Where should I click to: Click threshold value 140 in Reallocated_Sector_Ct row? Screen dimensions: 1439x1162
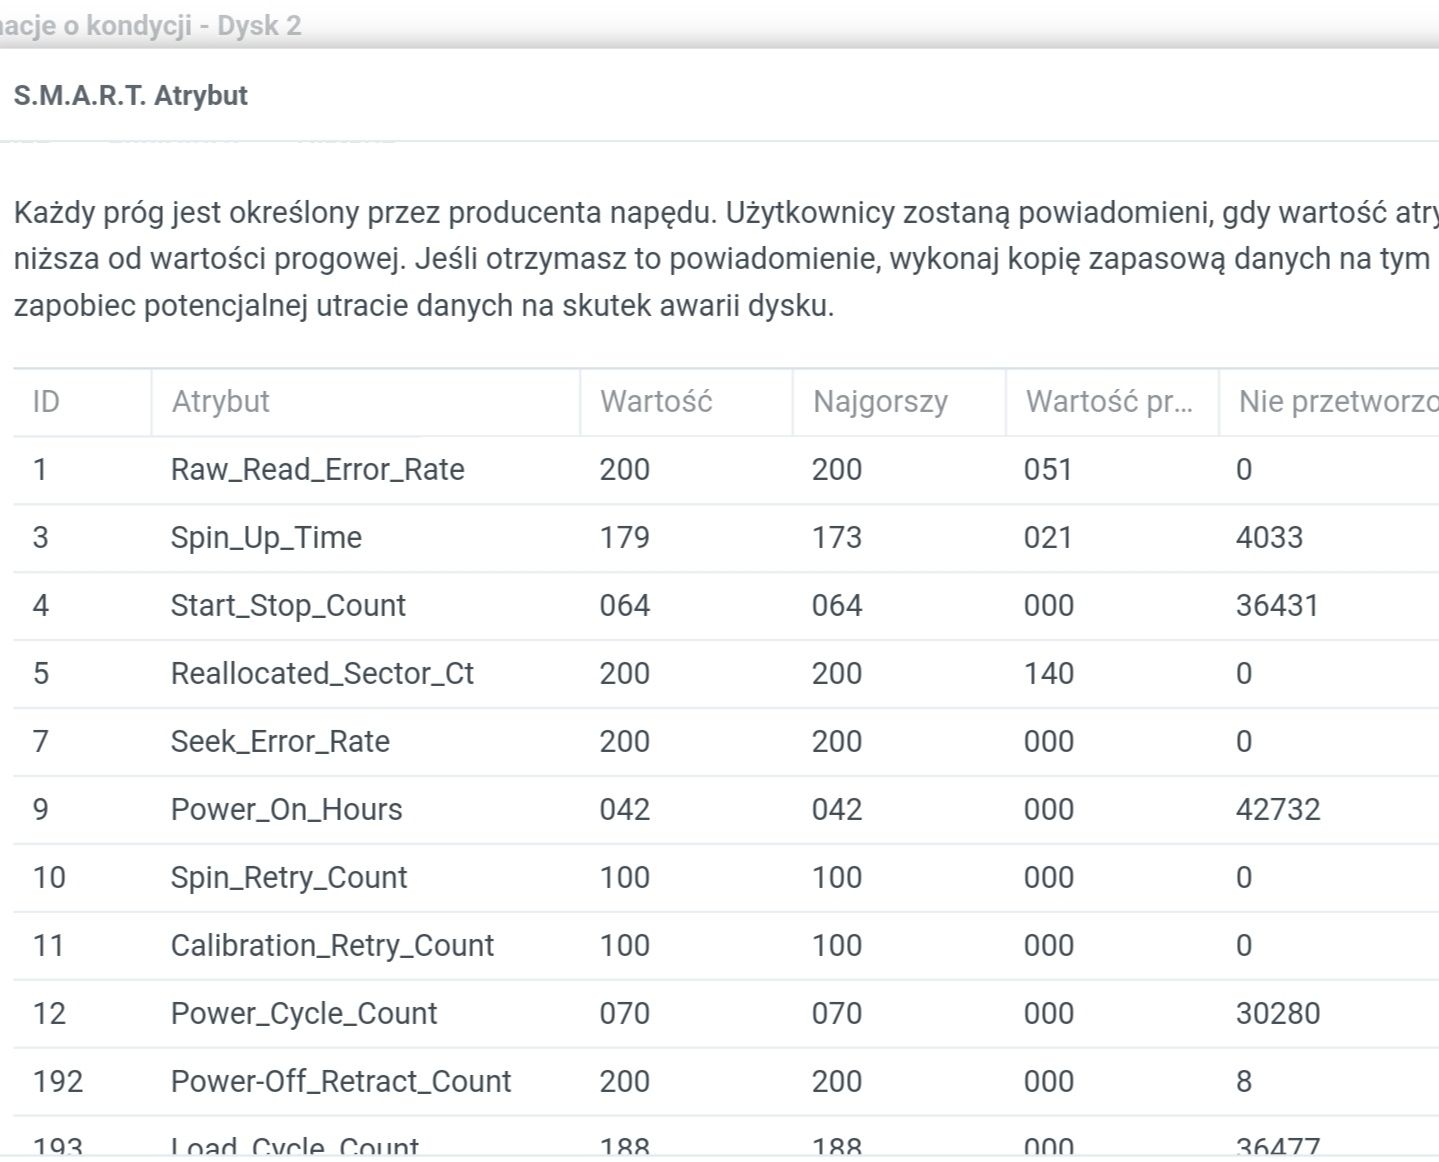(x=1048, y=674)
